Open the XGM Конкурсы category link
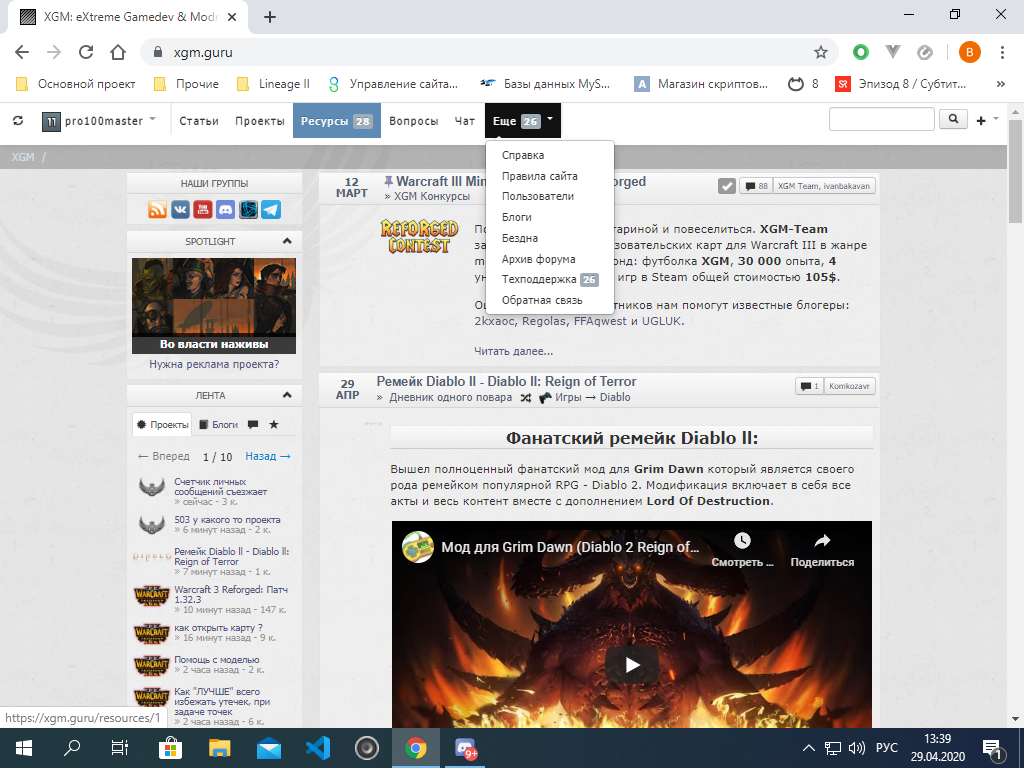 (x=432, y=196)
